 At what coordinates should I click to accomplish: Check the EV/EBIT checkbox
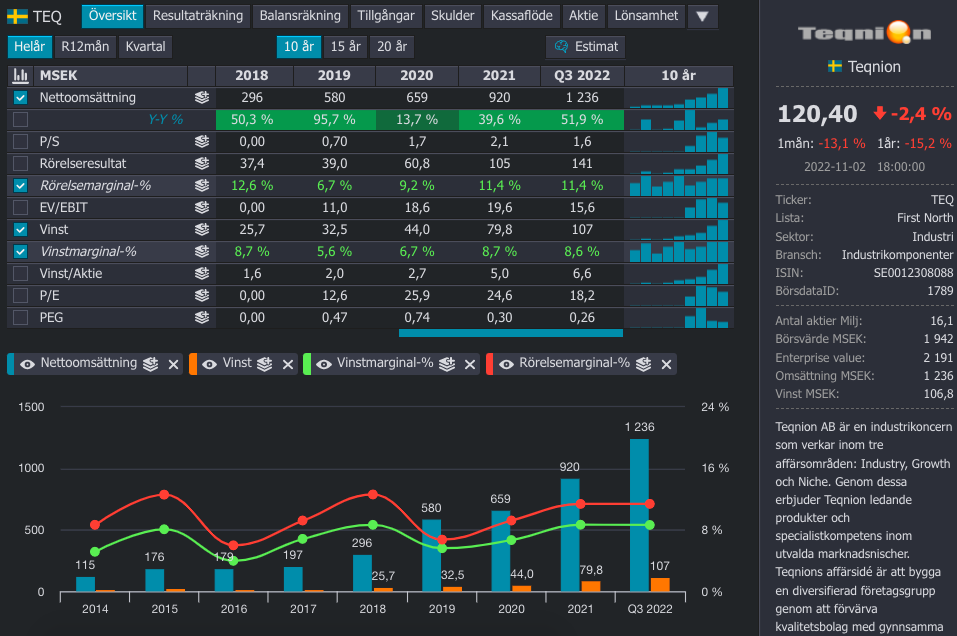click(21, 208)
